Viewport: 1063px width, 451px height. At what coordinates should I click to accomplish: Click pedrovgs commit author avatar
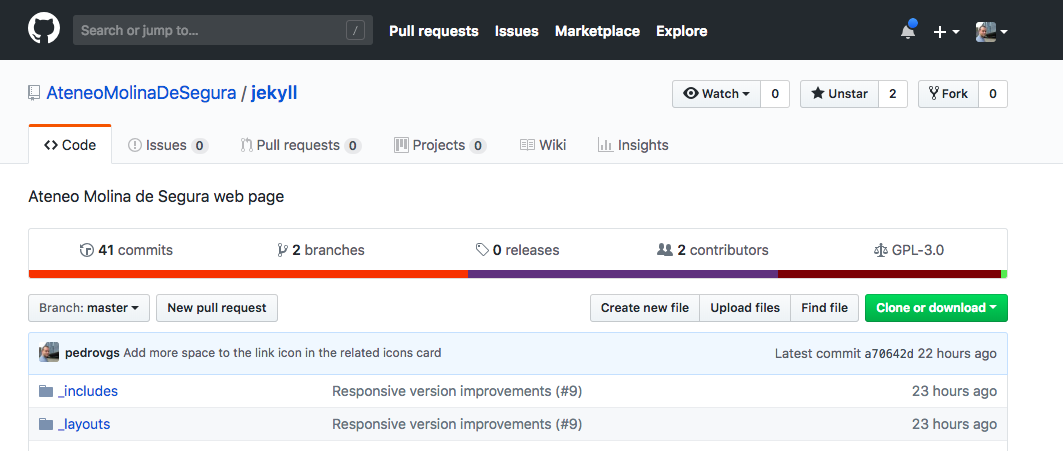pyautogui.click(x=49, y=353)
